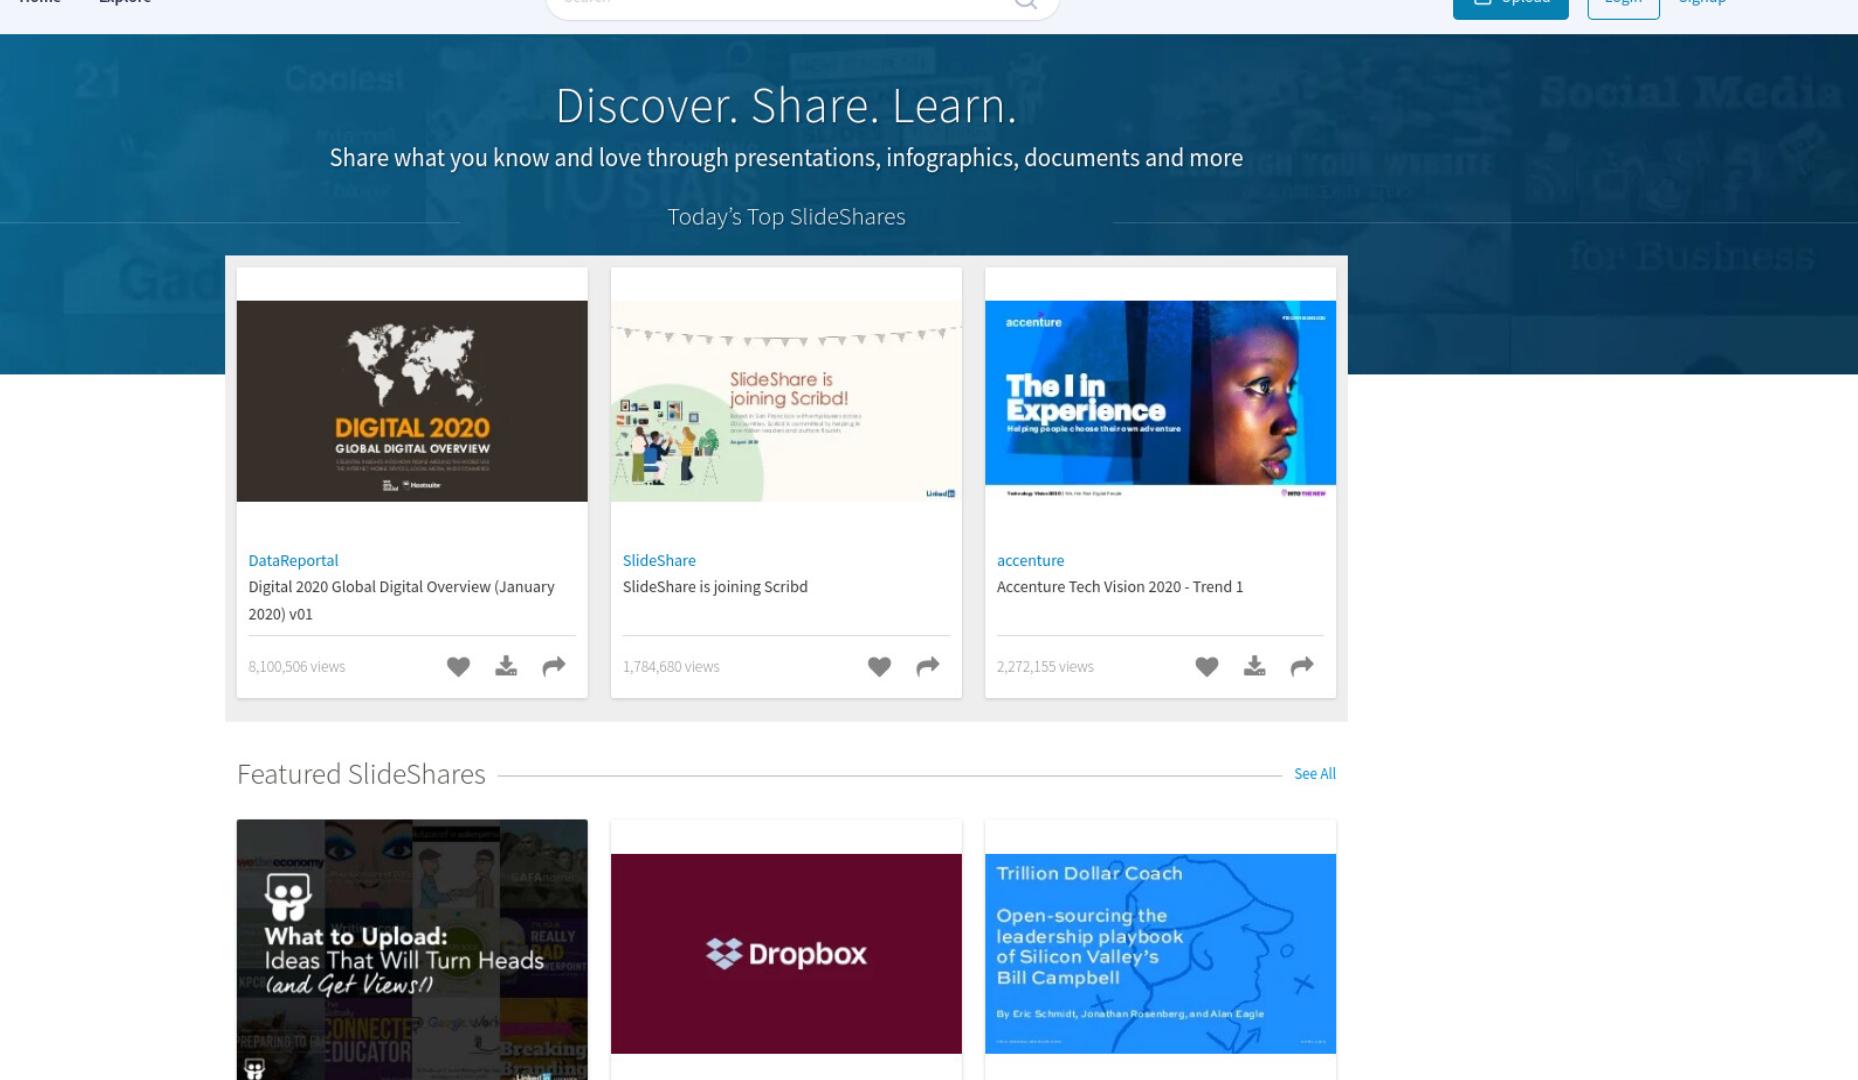
Task: Share the Accenture Tech Vision 2020 presentation
Action: tap(1302, 666)
